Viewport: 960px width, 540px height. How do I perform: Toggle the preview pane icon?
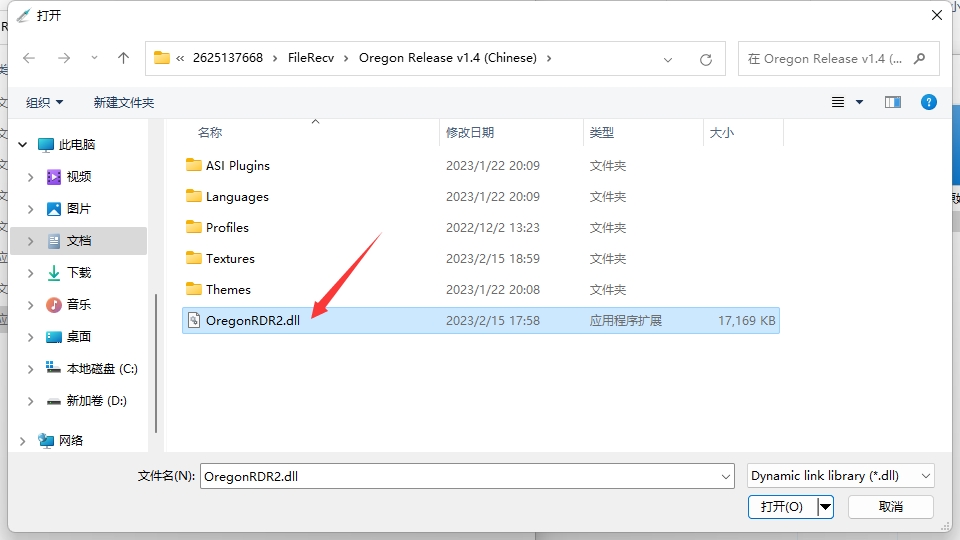[893, 102]
